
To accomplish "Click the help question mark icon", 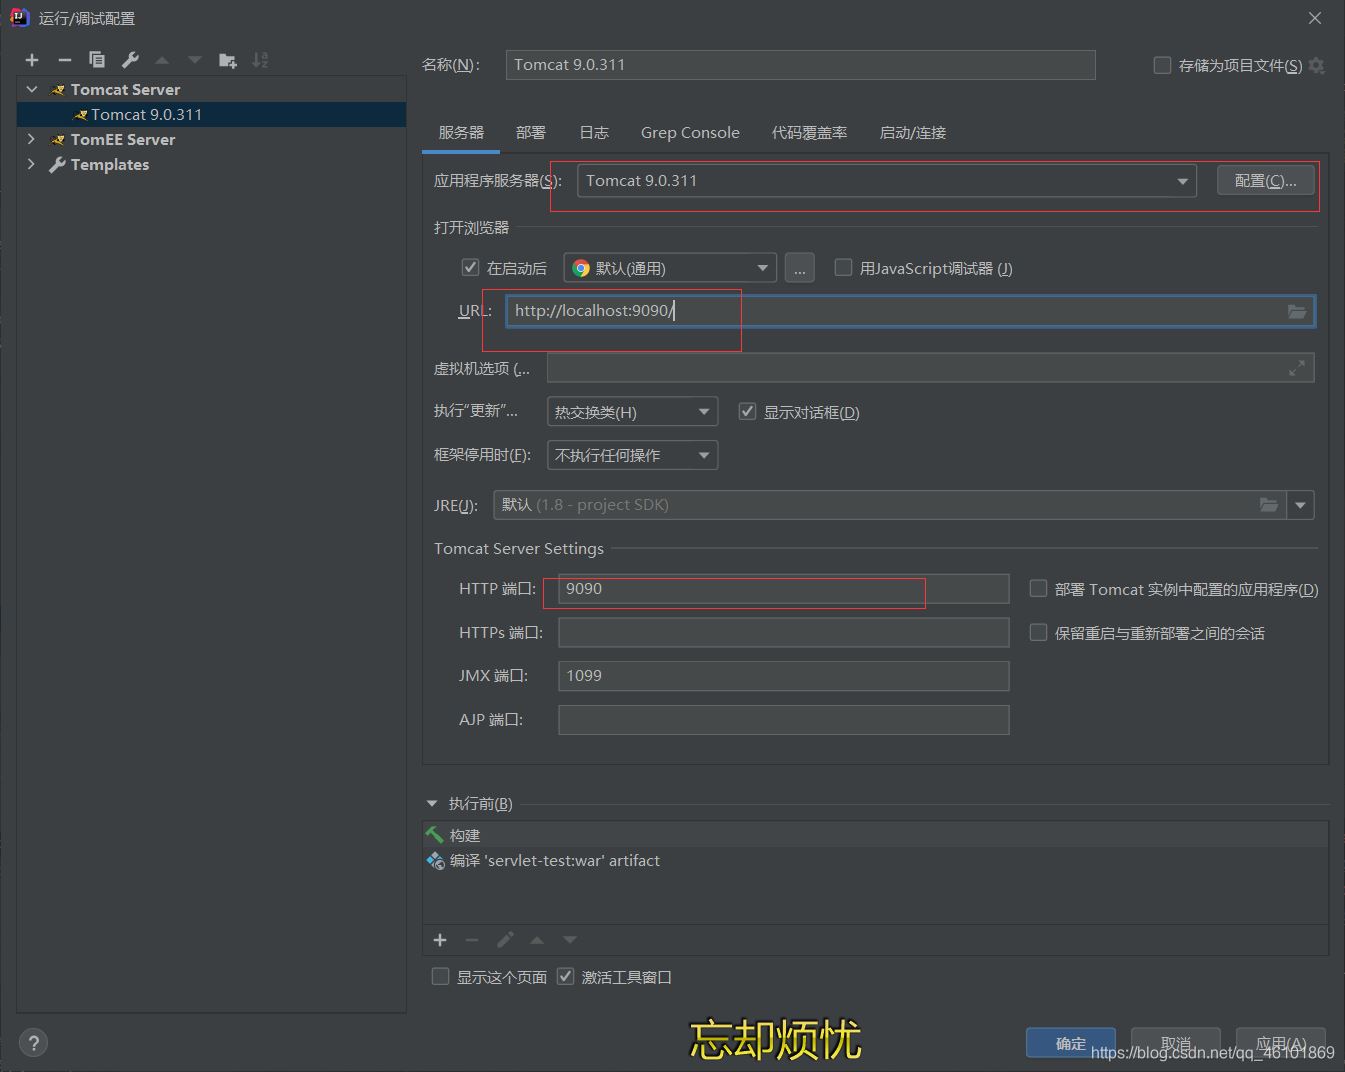I will coord(33,1043).
